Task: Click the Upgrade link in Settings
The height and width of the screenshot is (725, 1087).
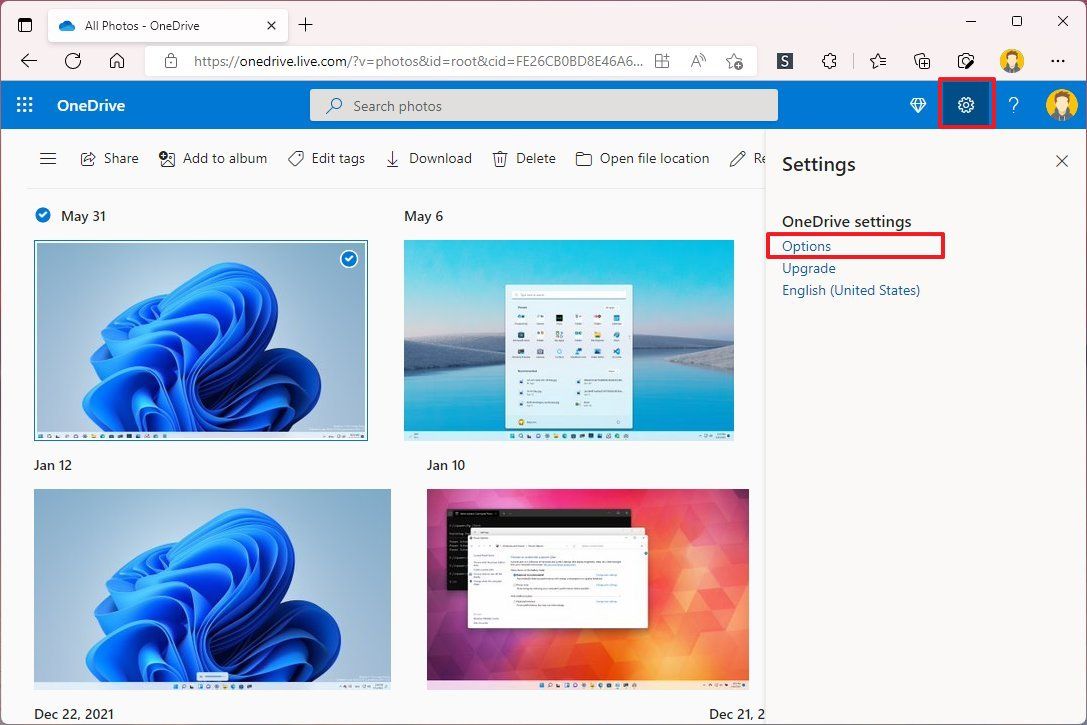Action: pos(809,268)
